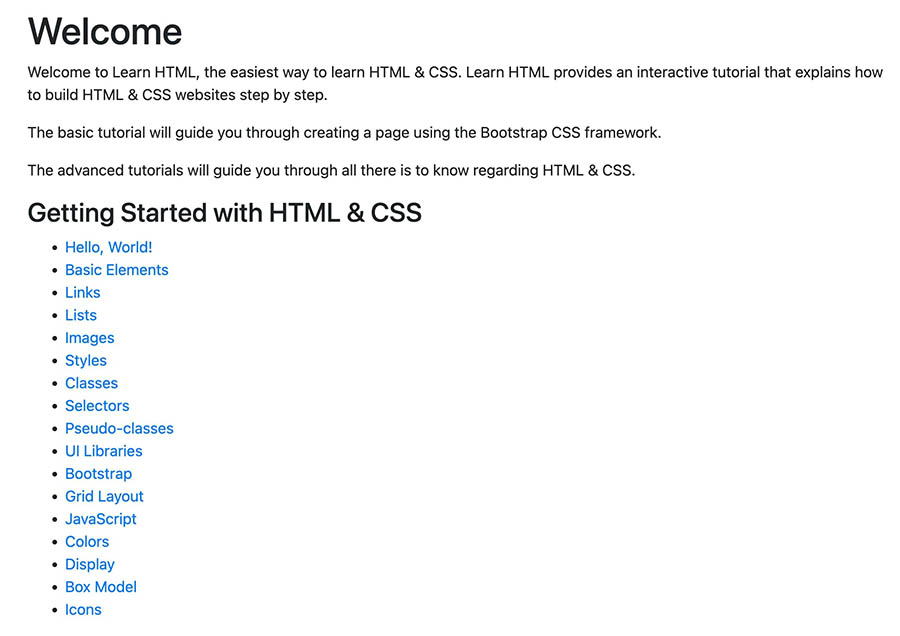
Task: Click the Links tutorial link
Action: coord(82,293)
